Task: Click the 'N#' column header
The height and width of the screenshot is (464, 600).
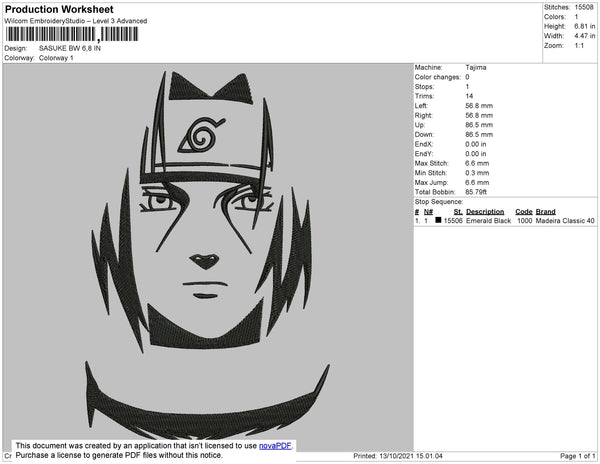Action: coord(428,212)
